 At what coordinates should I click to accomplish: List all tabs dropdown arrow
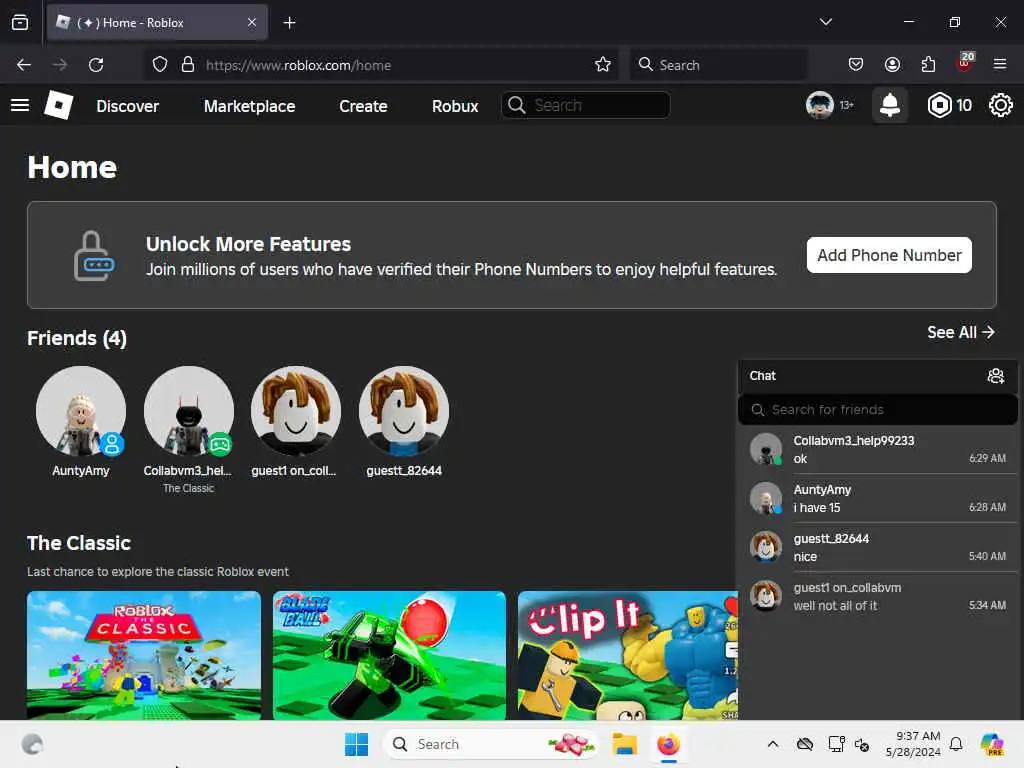pos(825,22)
